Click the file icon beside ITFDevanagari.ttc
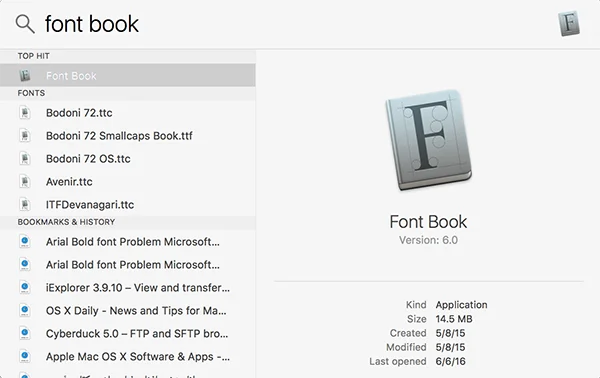 [25, 205]
